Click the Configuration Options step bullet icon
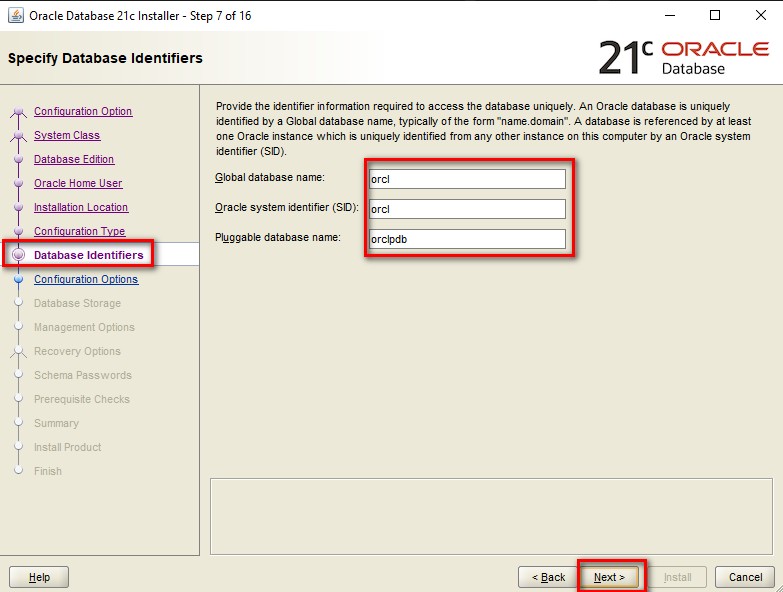 [18, 279]
